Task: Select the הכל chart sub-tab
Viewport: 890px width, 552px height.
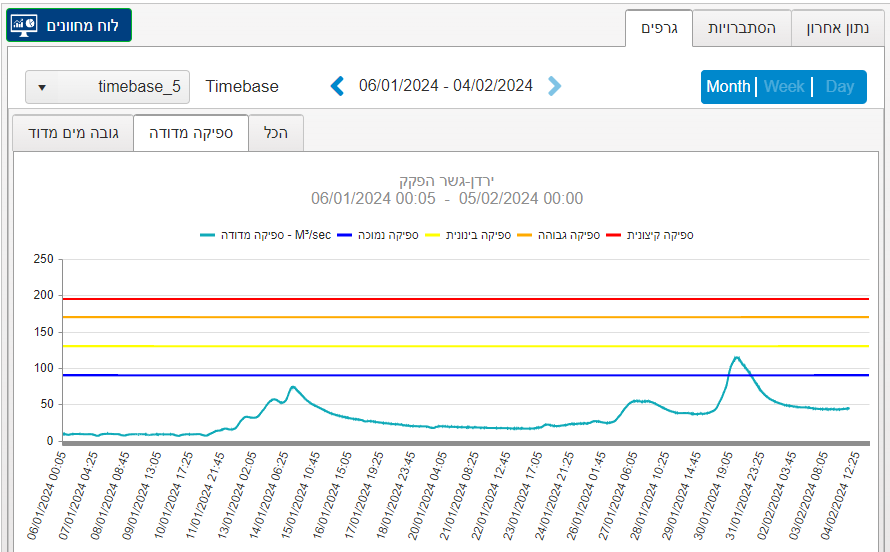Action: pos(275,132)
